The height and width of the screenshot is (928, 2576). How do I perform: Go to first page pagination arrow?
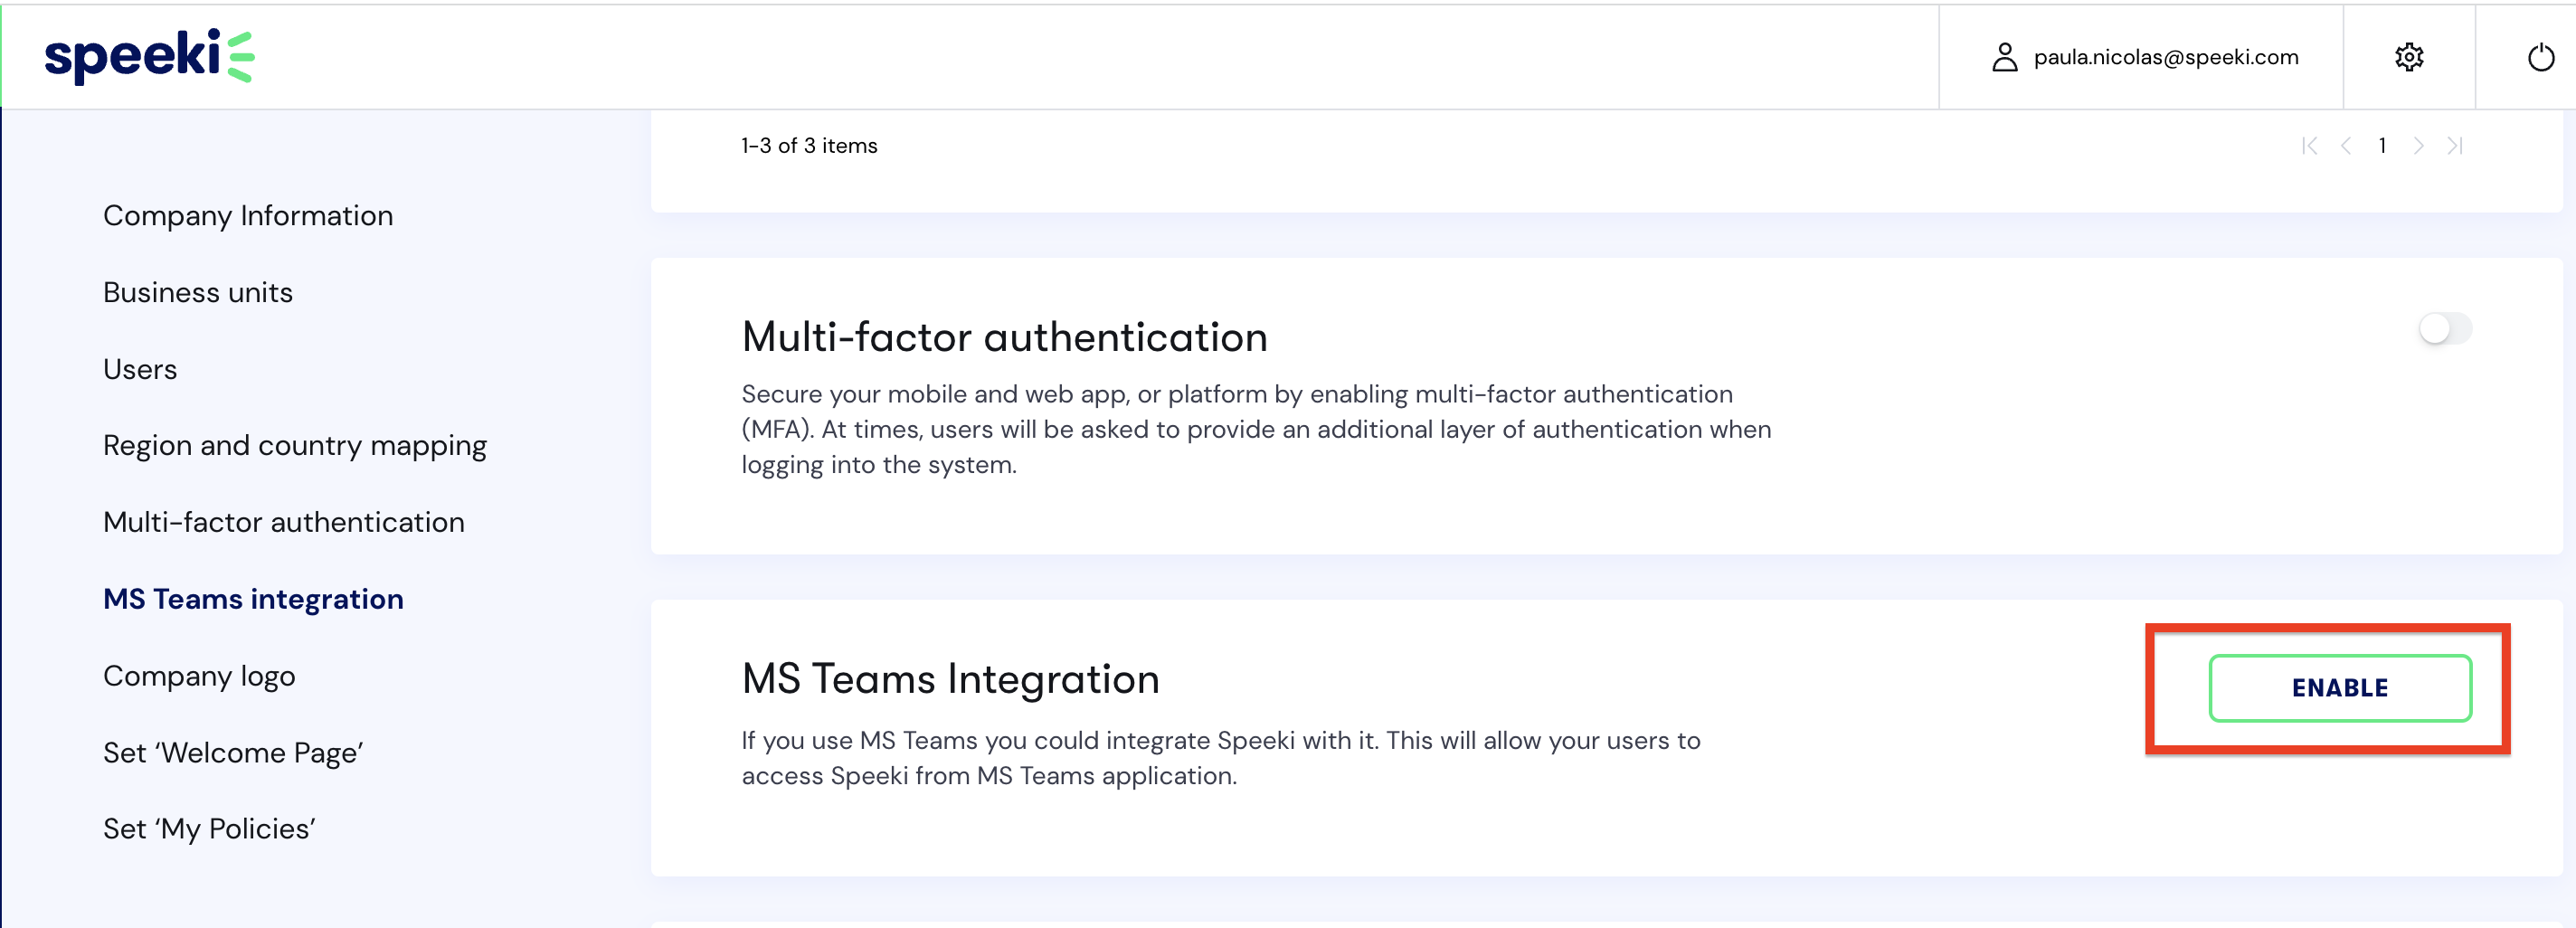[2309, 146]
